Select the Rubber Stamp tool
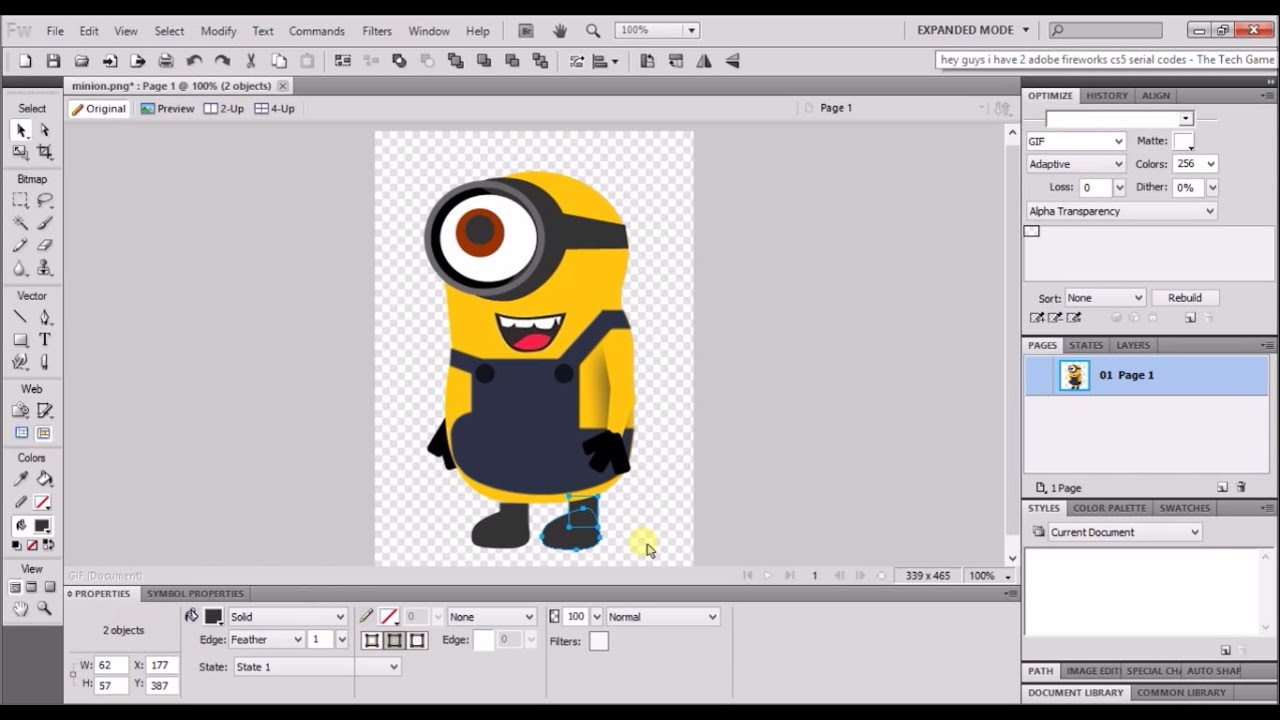 coord(44,269)
